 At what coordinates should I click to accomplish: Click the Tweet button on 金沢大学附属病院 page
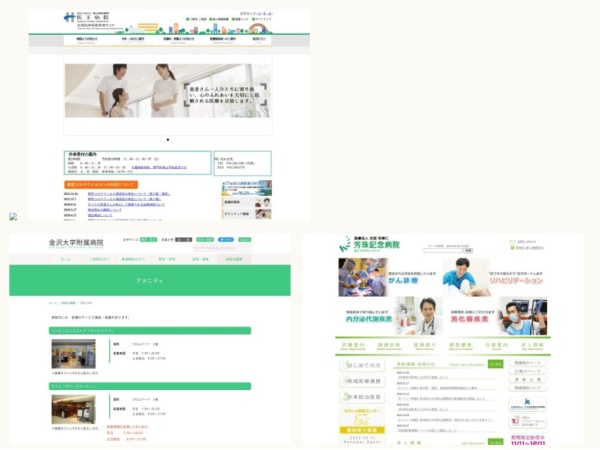[x=226, y=240]
